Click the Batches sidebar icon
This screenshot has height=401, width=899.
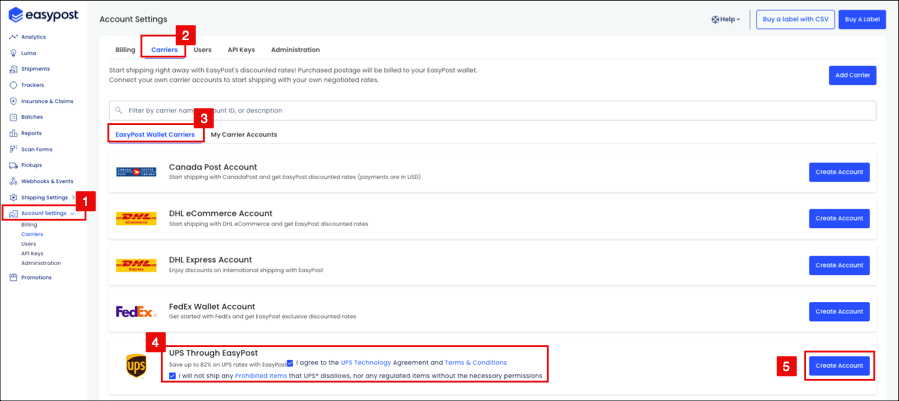(13, 117)
